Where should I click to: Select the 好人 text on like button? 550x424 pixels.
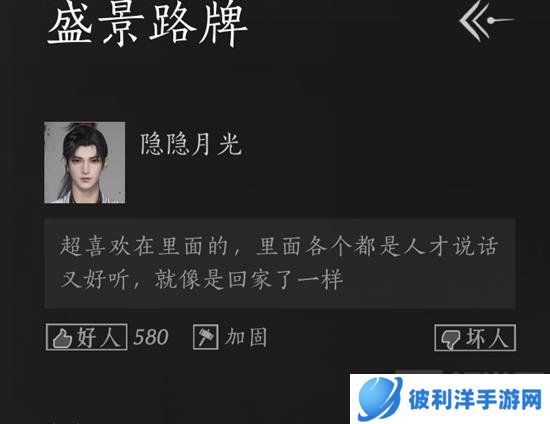99,337
